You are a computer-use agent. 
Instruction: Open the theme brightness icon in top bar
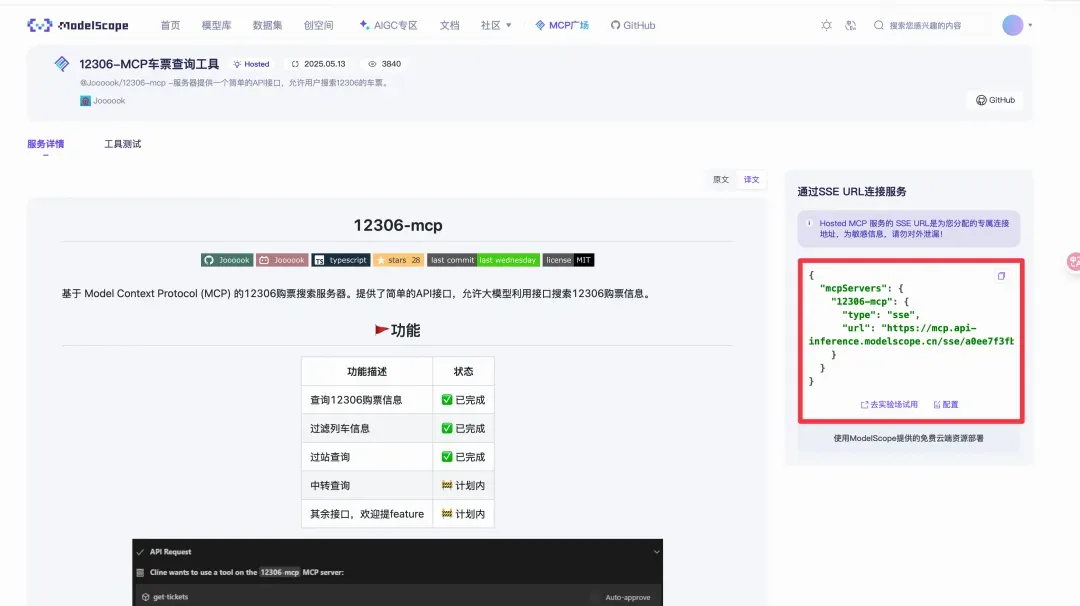click(826, 25)
